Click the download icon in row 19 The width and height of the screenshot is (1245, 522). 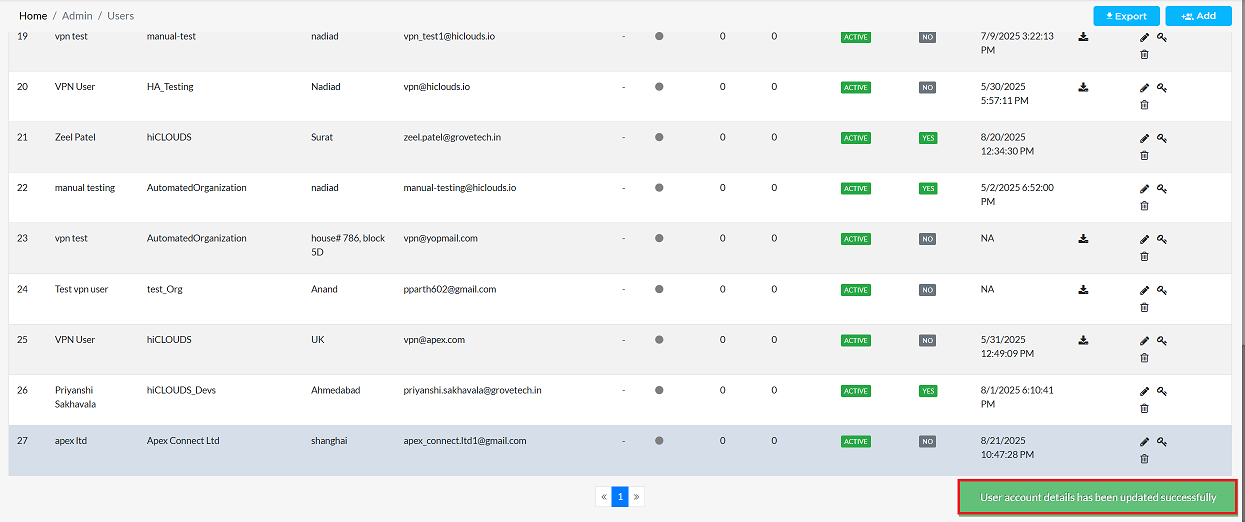(1083, 37)
